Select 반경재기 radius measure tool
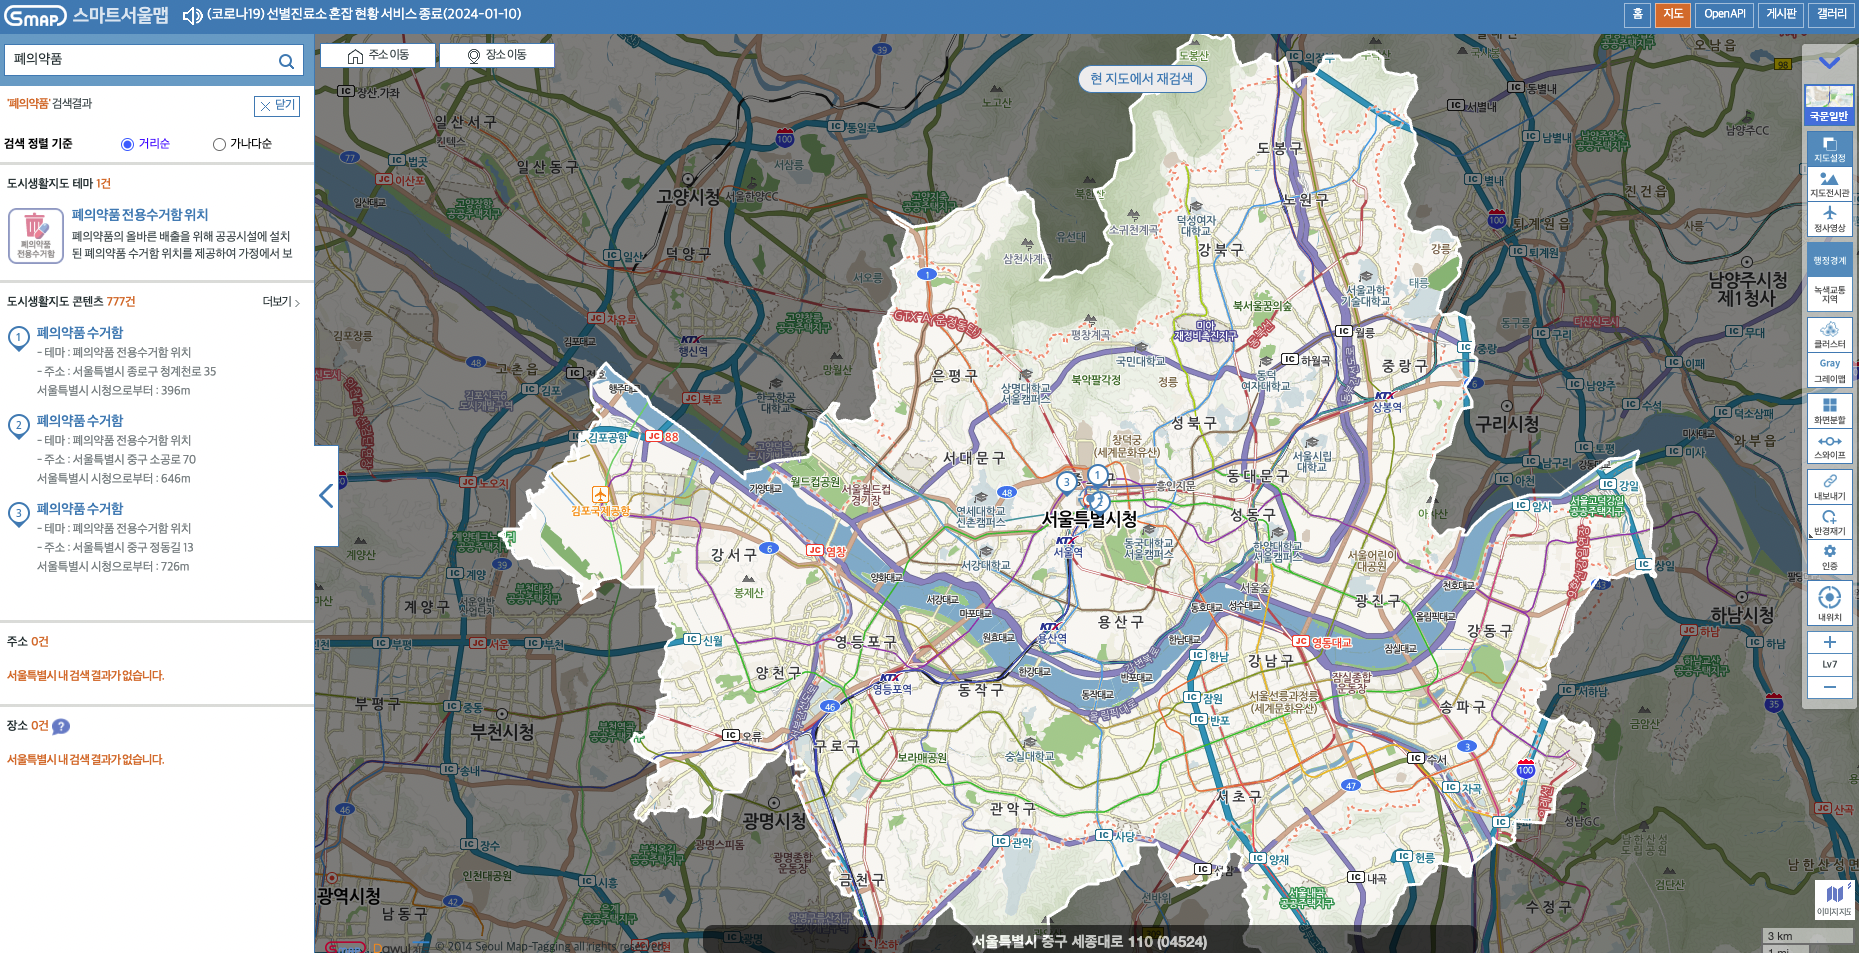This screenshot has height=953, width=1859. tap(1829, 522)
